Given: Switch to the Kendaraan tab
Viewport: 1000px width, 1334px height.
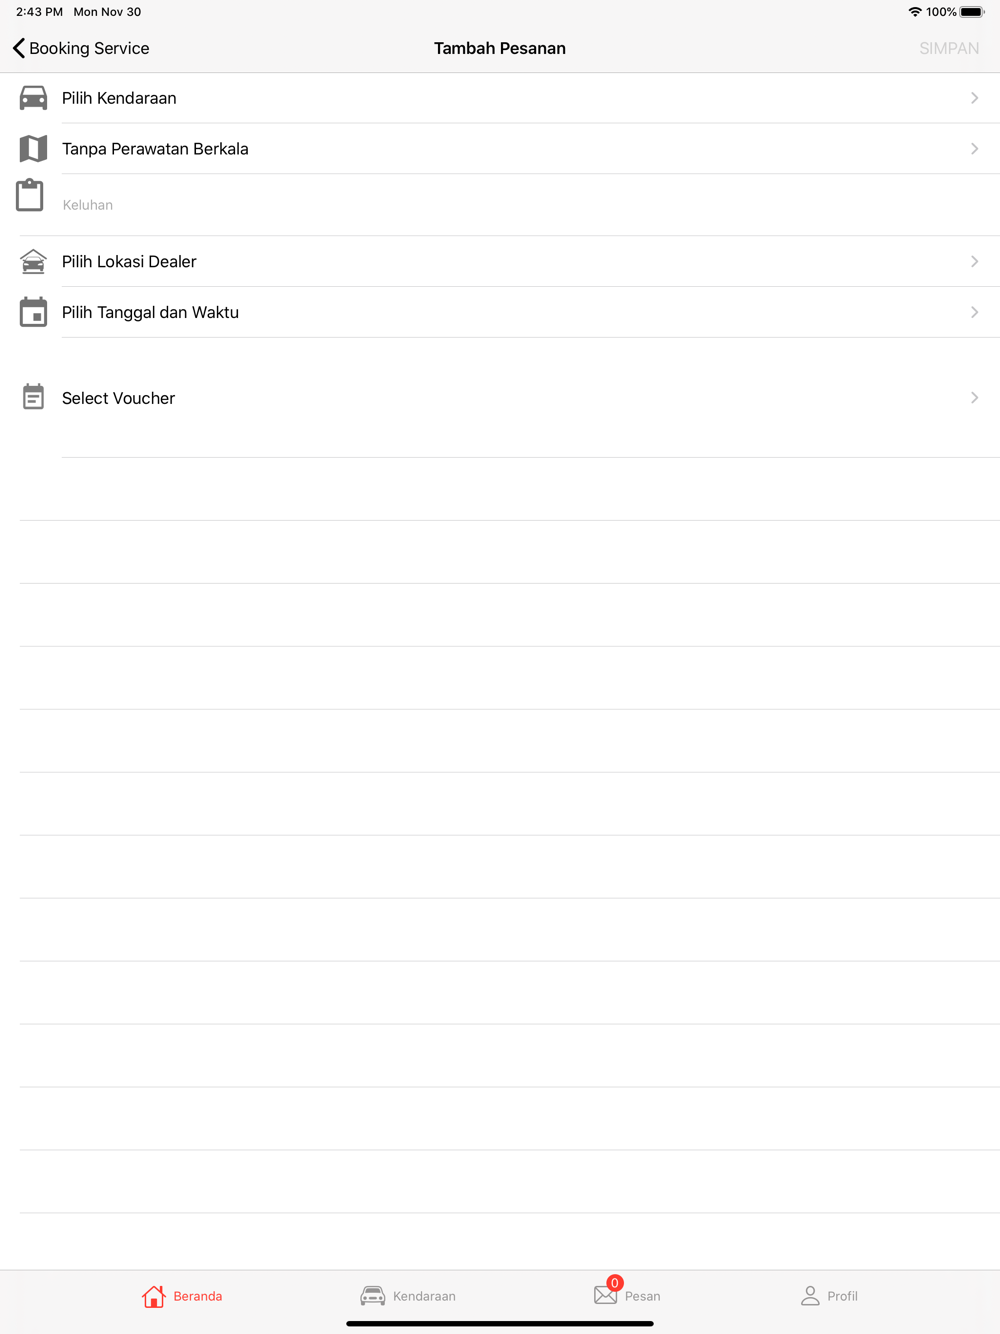Looking at the screenshot, I should (408, 1296).
